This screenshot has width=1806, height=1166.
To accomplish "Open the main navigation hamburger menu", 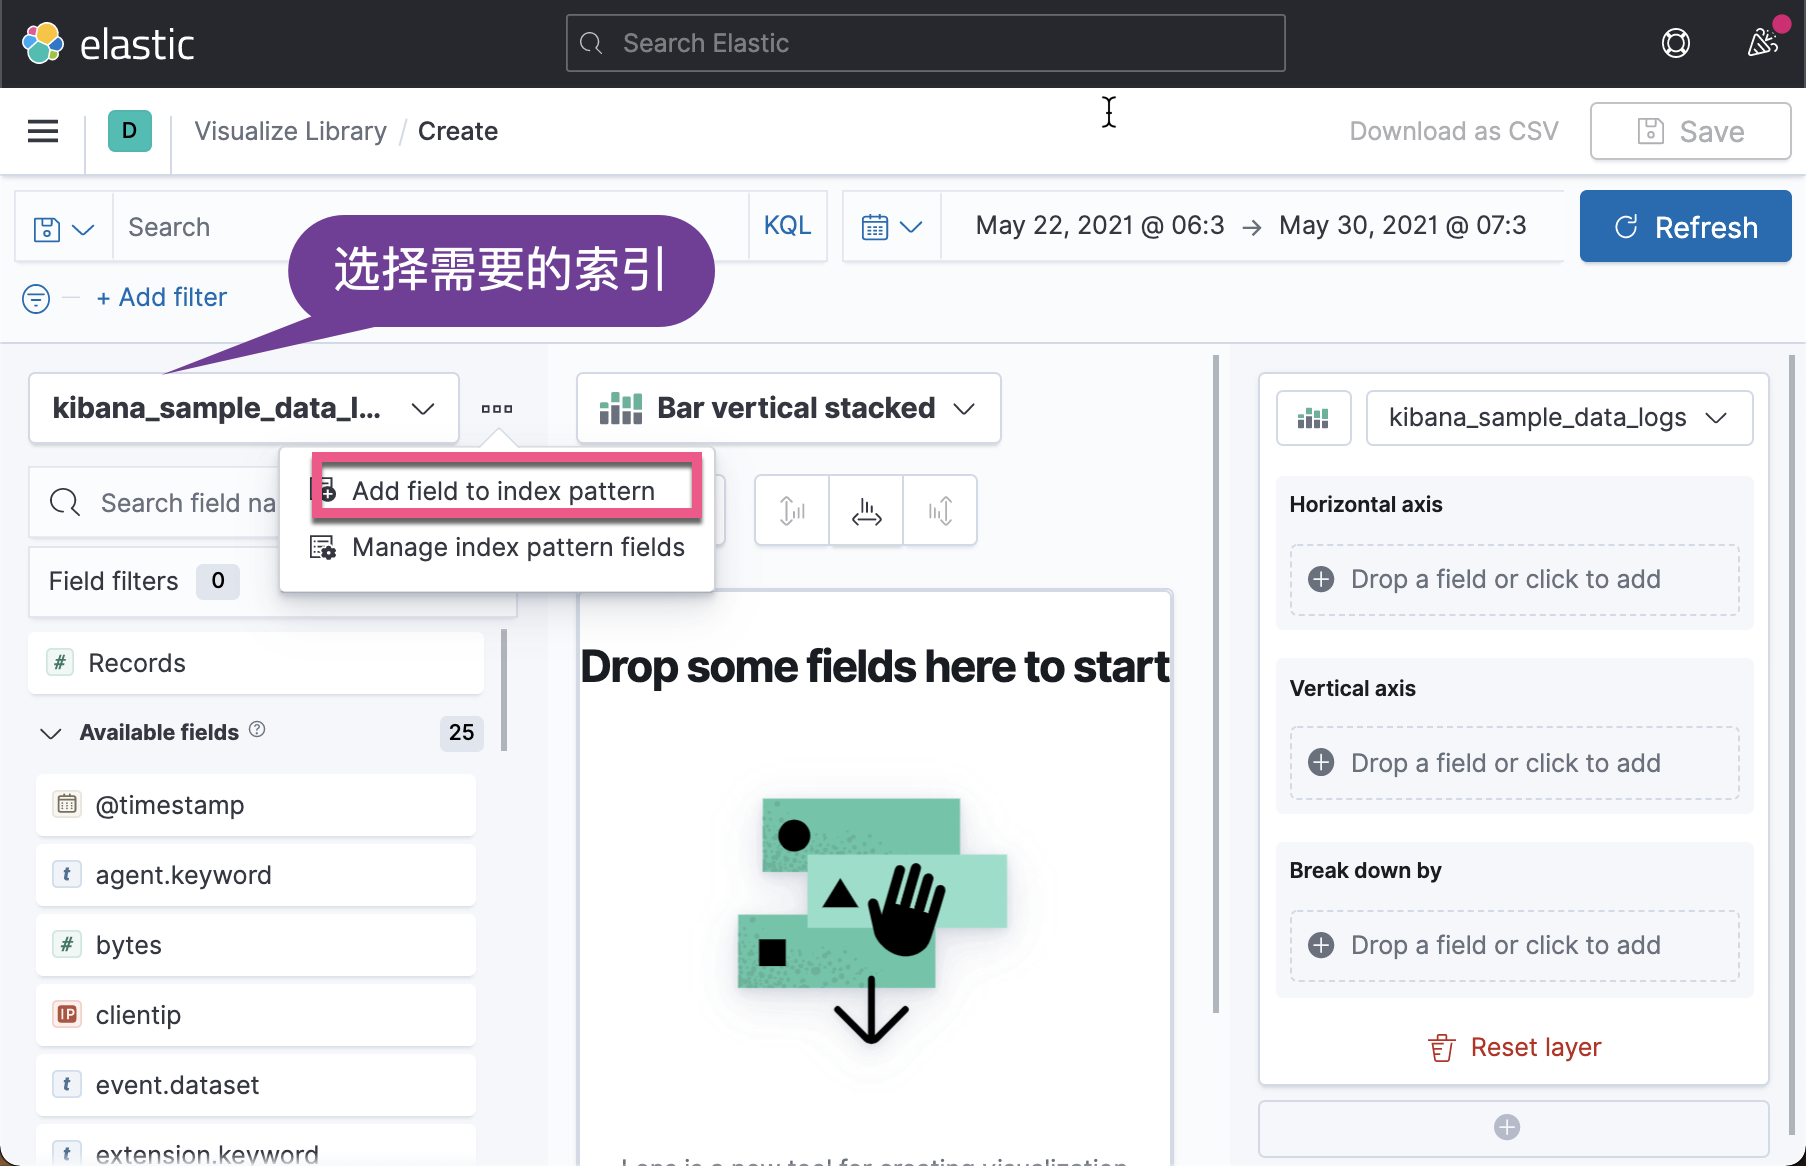I will tap(42, 131).
